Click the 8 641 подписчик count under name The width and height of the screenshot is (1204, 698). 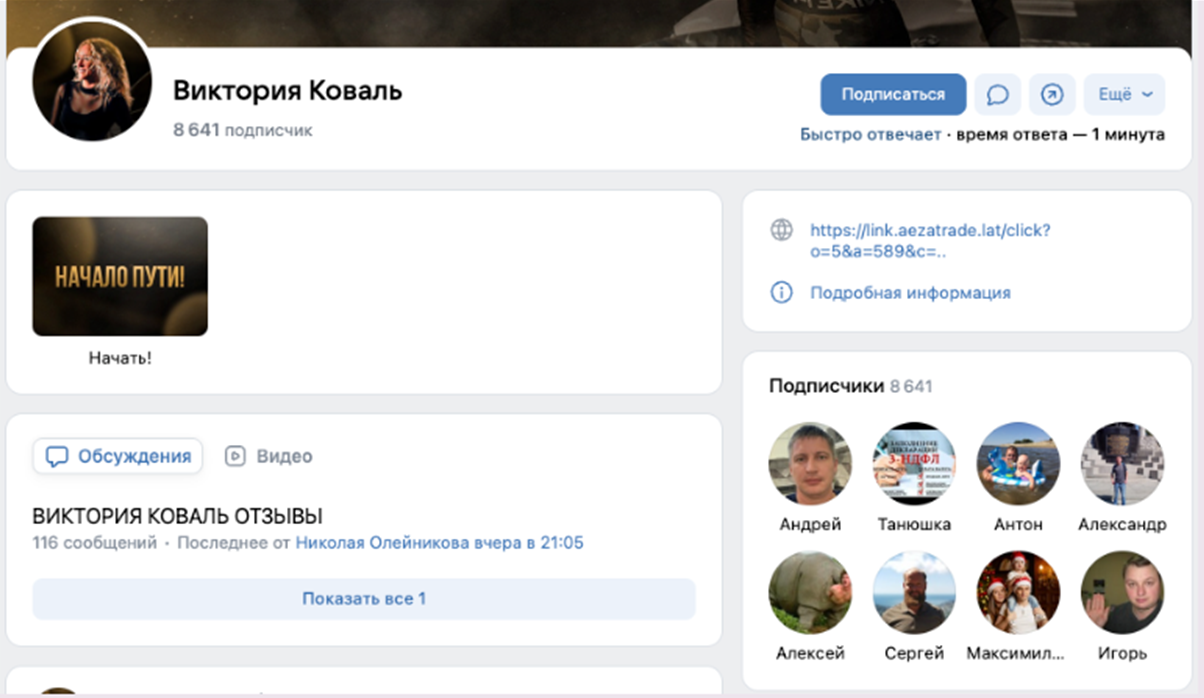point(242,130)
